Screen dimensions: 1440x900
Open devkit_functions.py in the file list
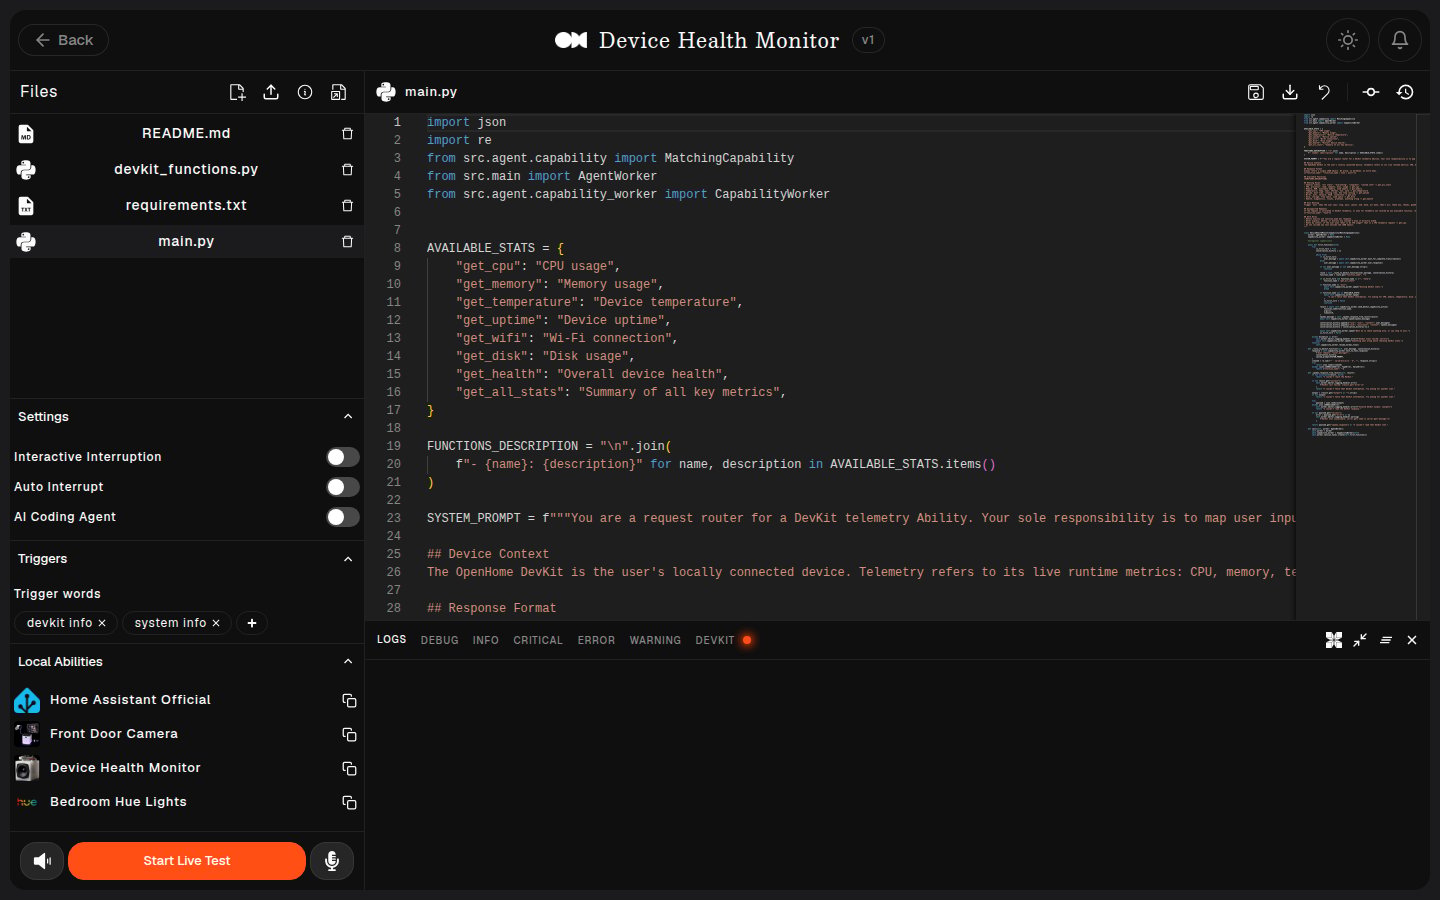point(186,170)
